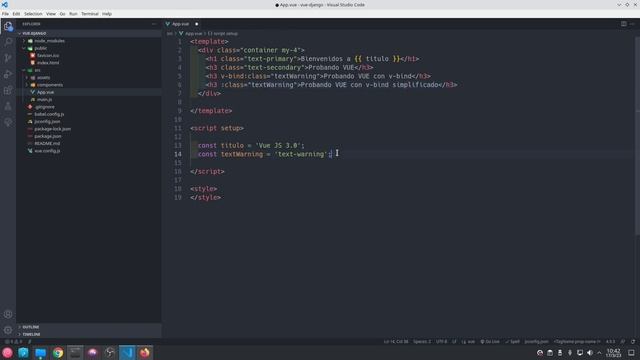Open the Edit menu

point(16,14)
